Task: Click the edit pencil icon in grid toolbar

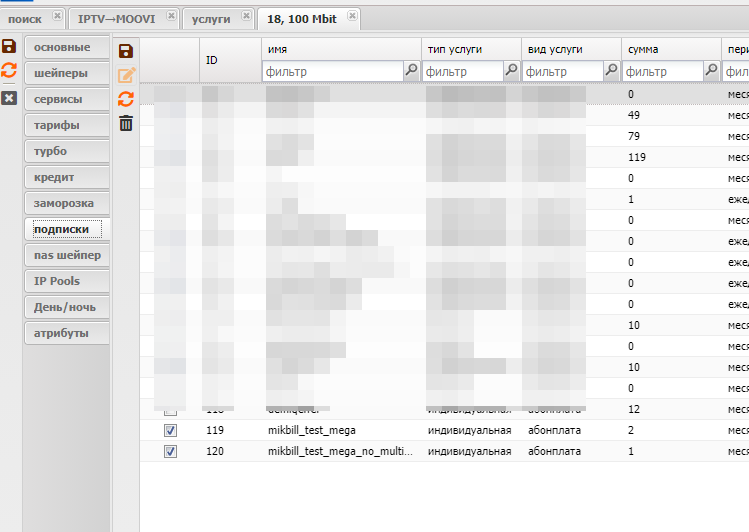Action: (x=126, y=75)
